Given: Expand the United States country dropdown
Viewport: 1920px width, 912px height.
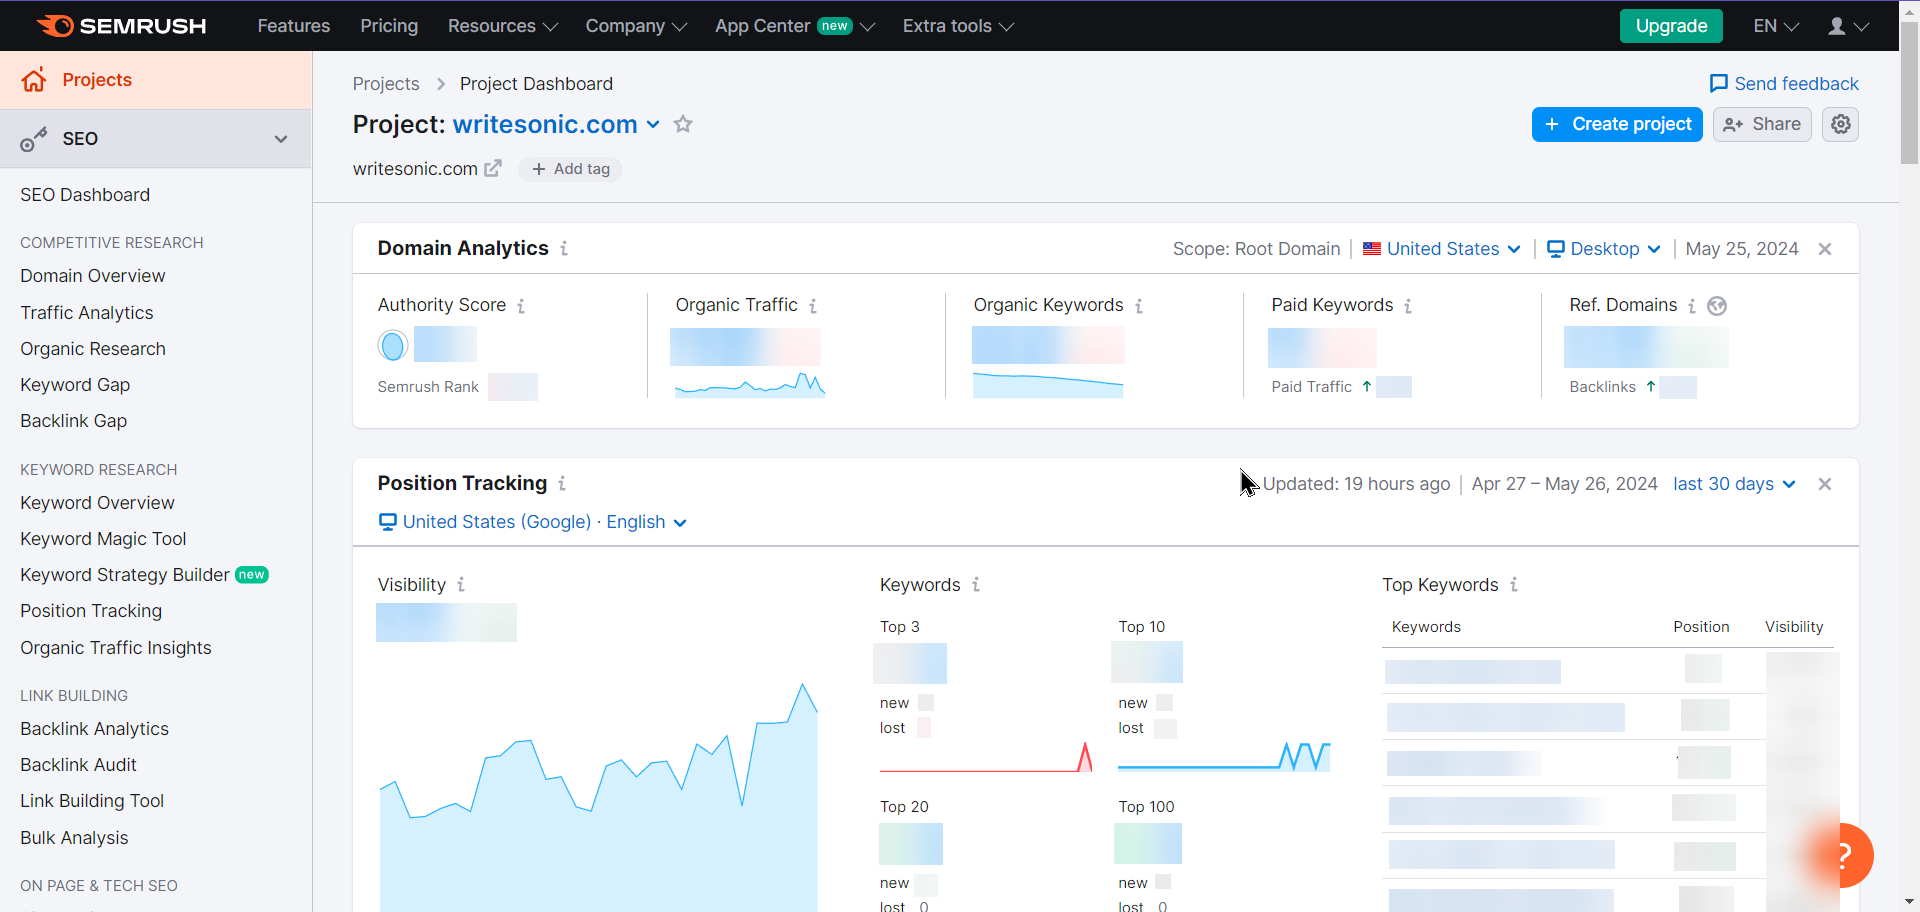Looking at the screenshot, I should click(1441, 249).
